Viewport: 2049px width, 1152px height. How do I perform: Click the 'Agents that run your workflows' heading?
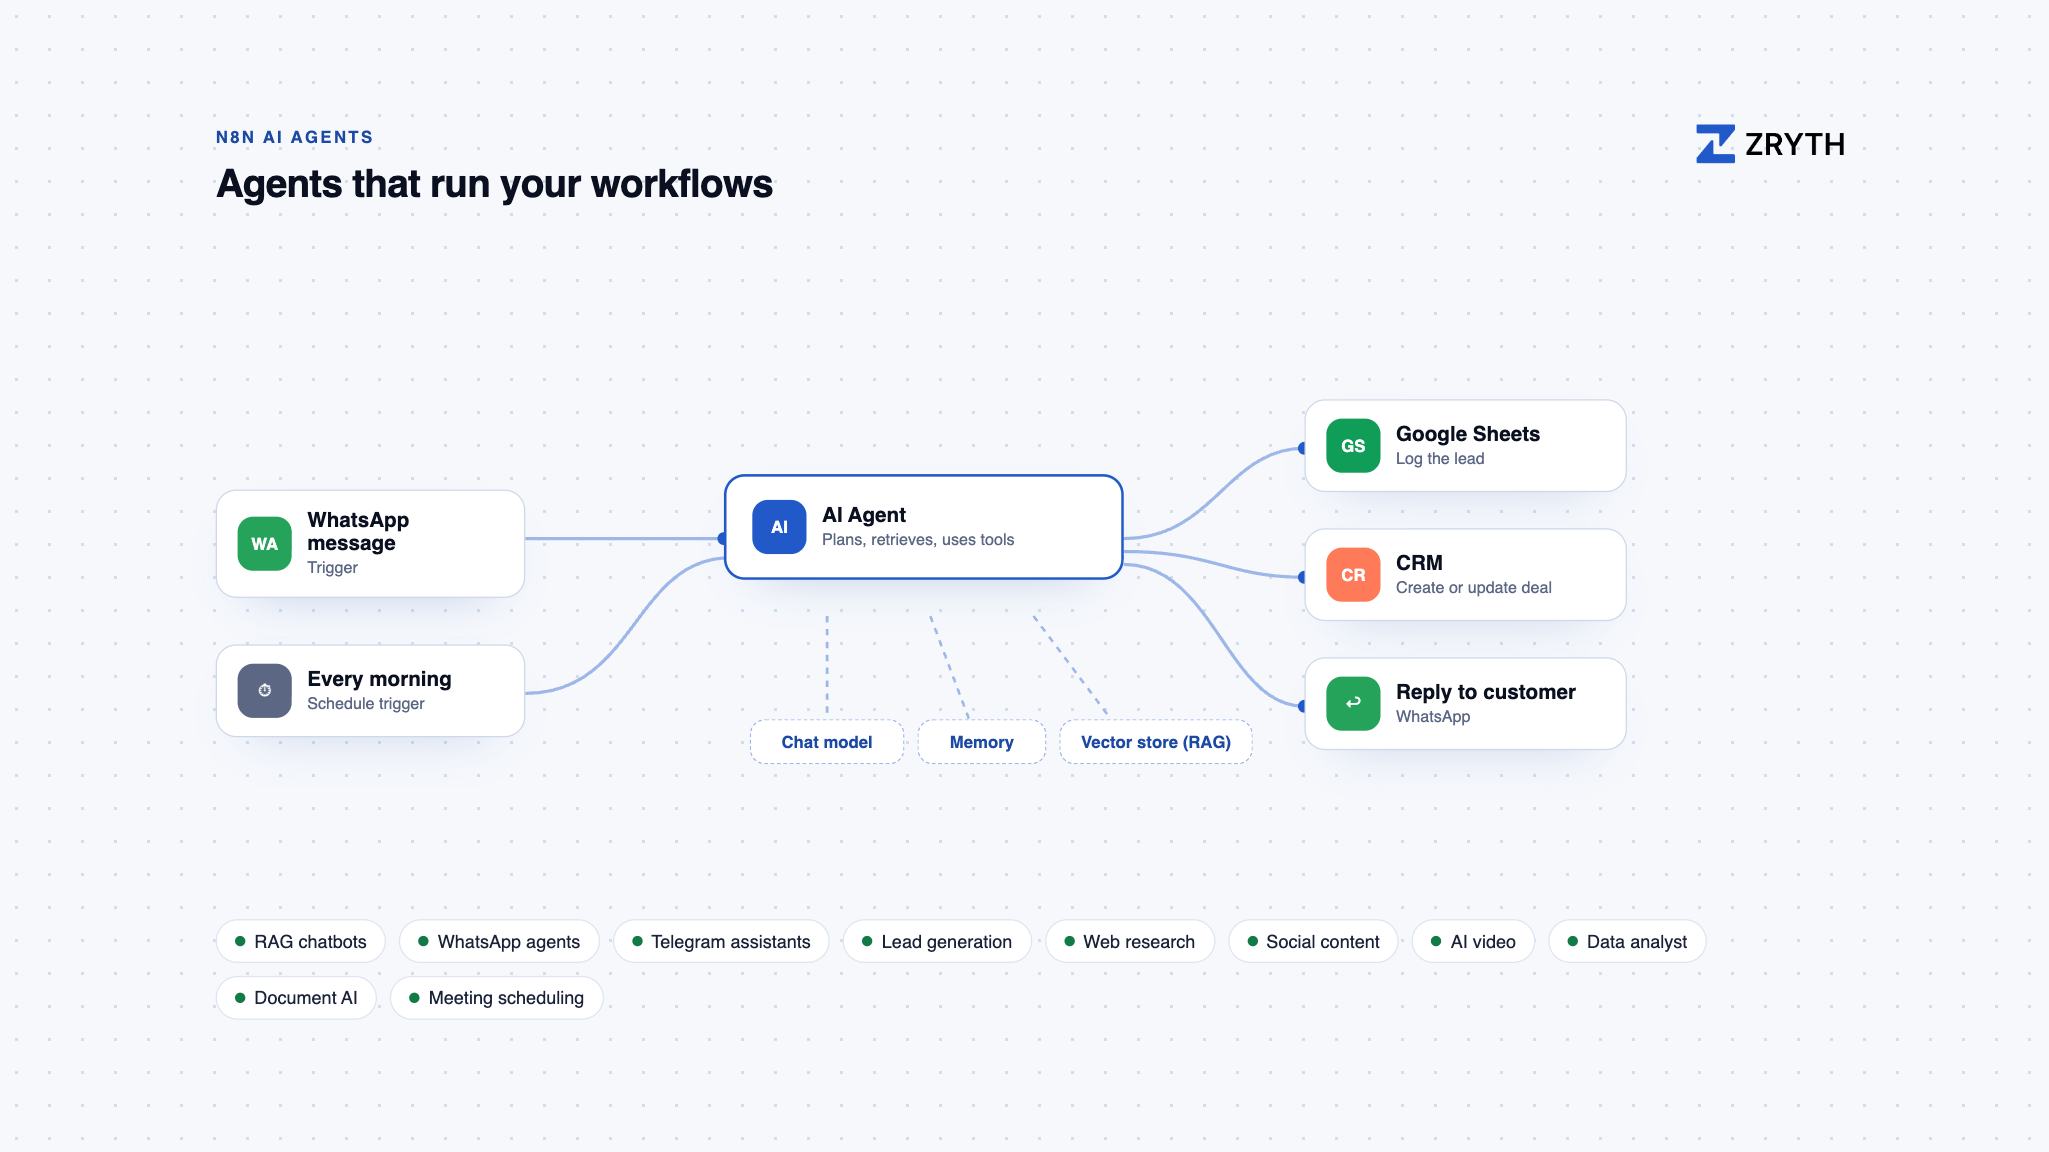click(x=495, y=184)
